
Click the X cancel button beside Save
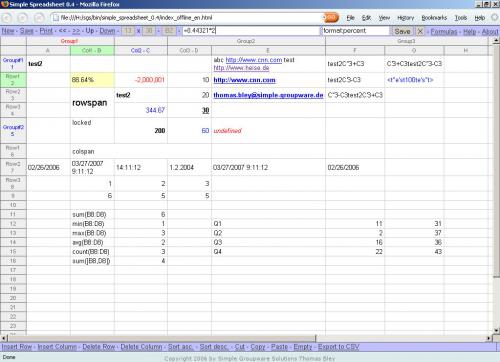(420, 31)
